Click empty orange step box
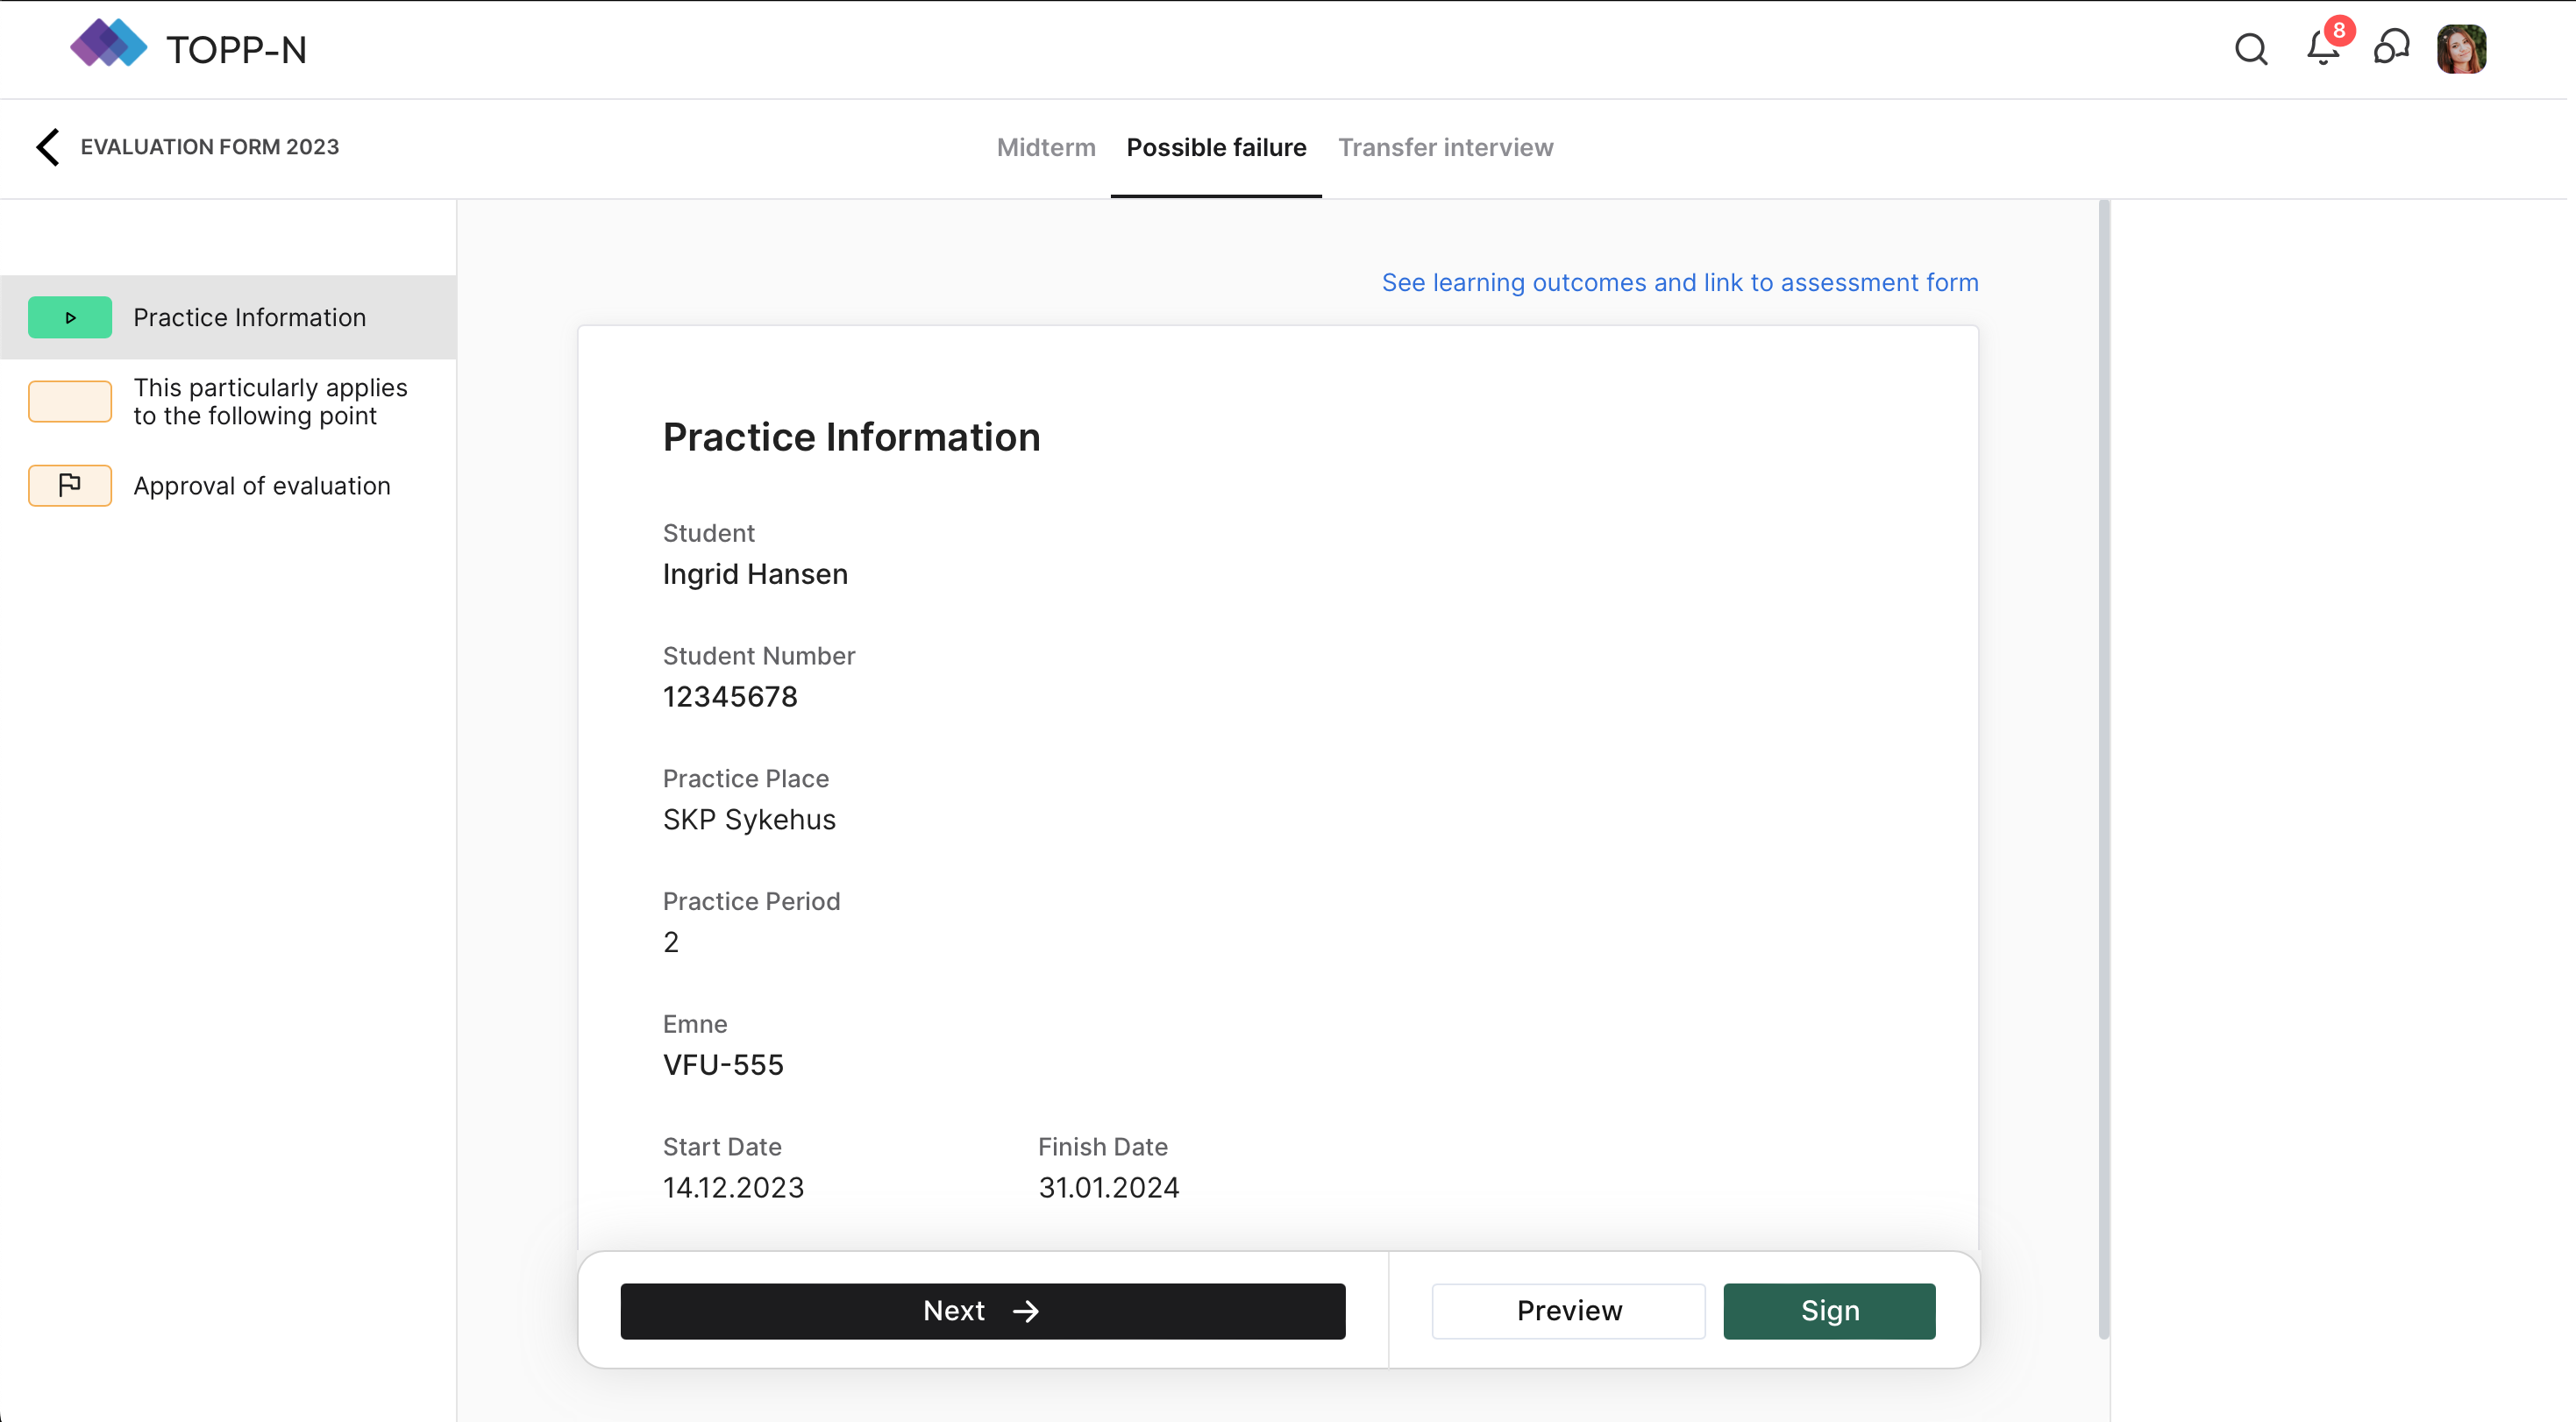 pos(70,402)
